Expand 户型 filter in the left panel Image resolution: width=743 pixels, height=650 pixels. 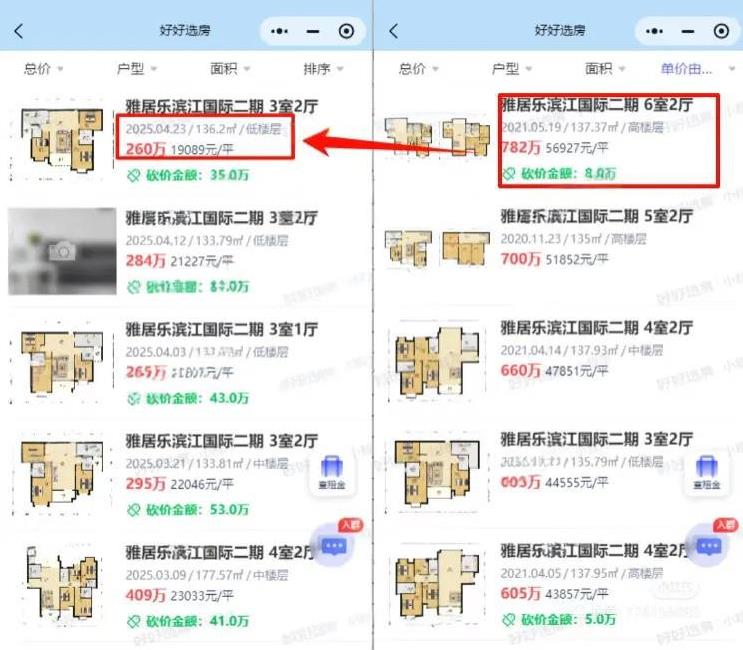(136, 69)
